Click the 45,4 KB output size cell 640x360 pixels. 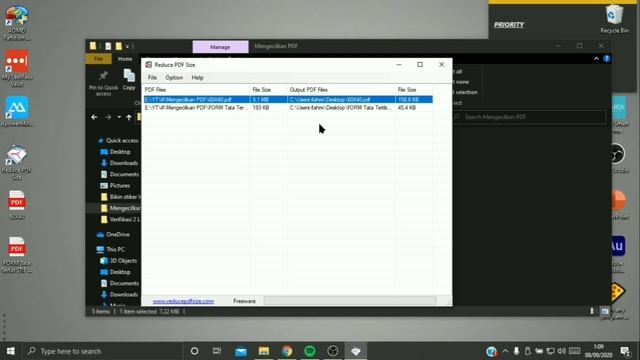pos(407,108)
